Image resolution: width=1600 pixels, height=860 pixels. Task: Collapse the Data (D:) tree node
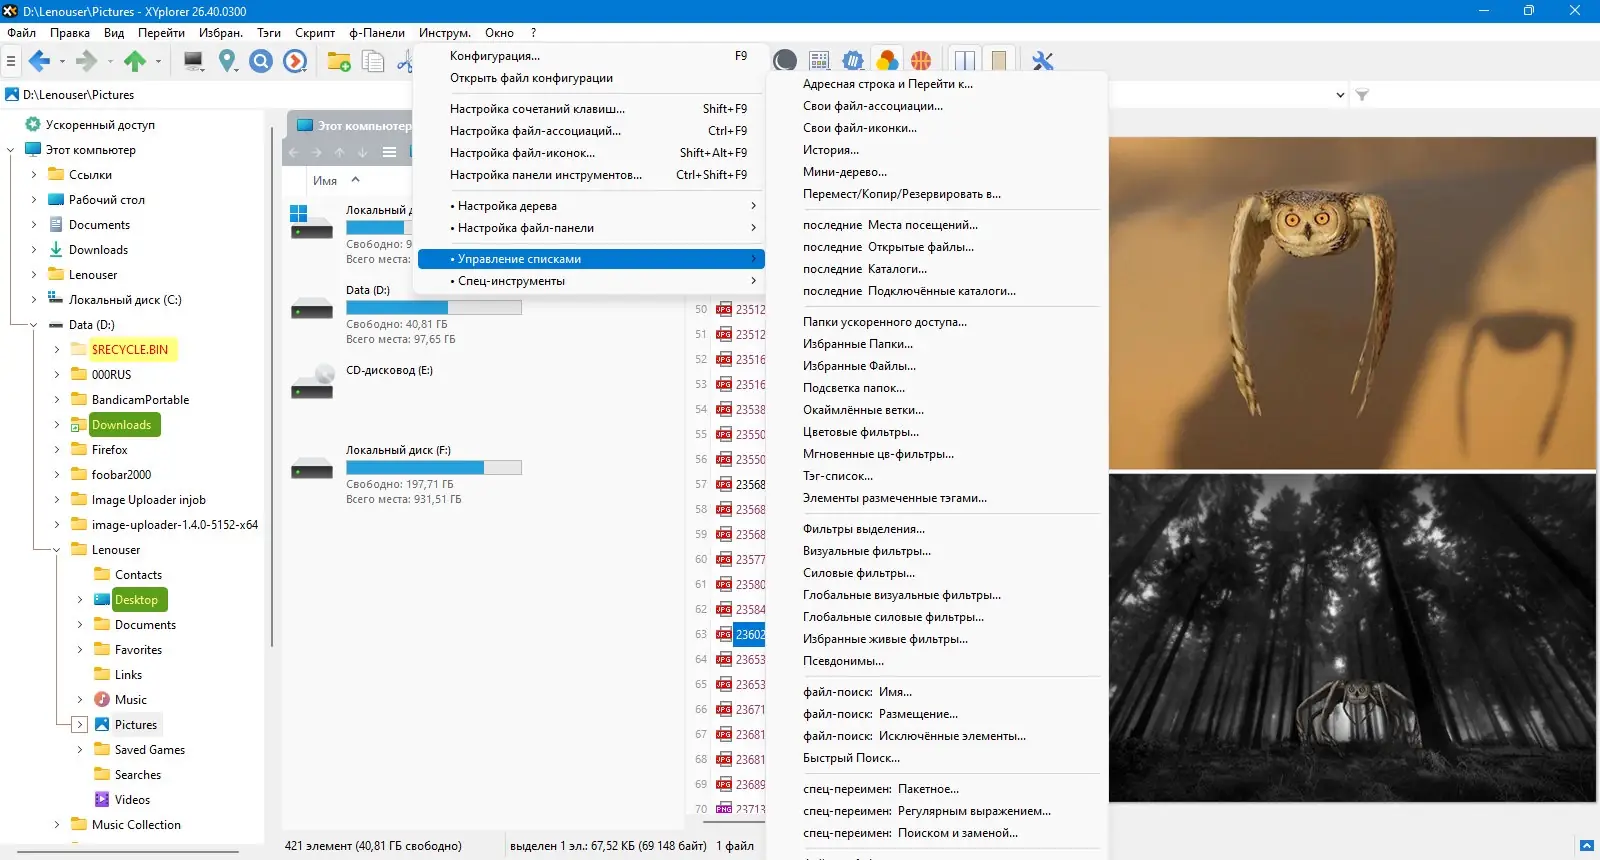click(x=33, y=325)
